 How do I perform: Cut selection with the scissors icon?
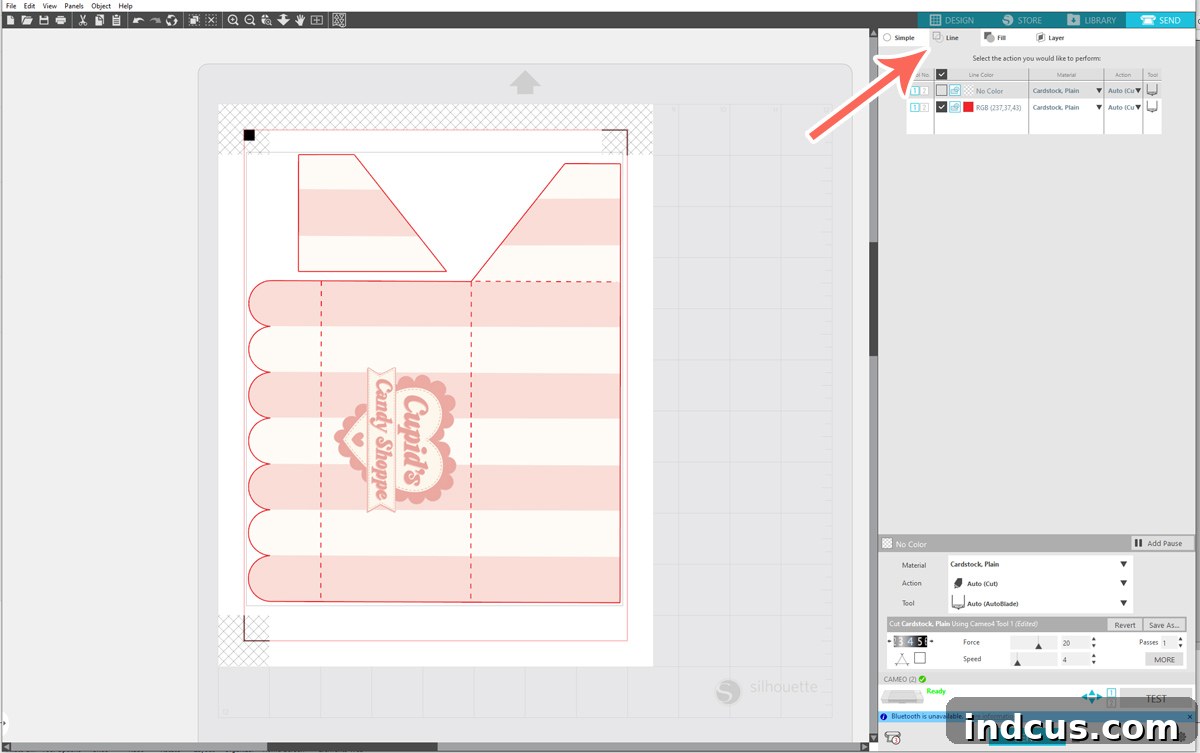click(82, 20)
